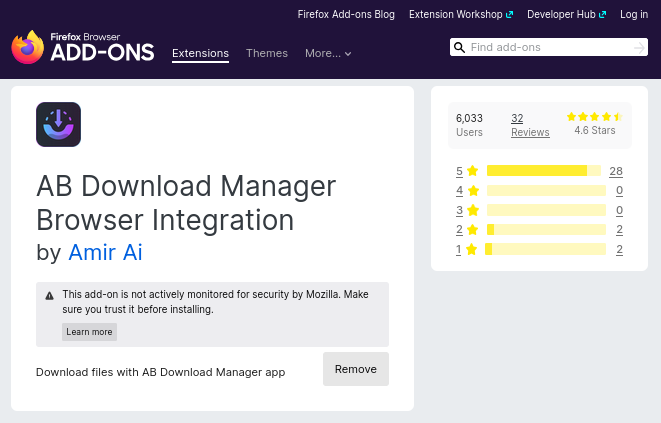Click the '4.6 Stars' text

pos(595,130)
